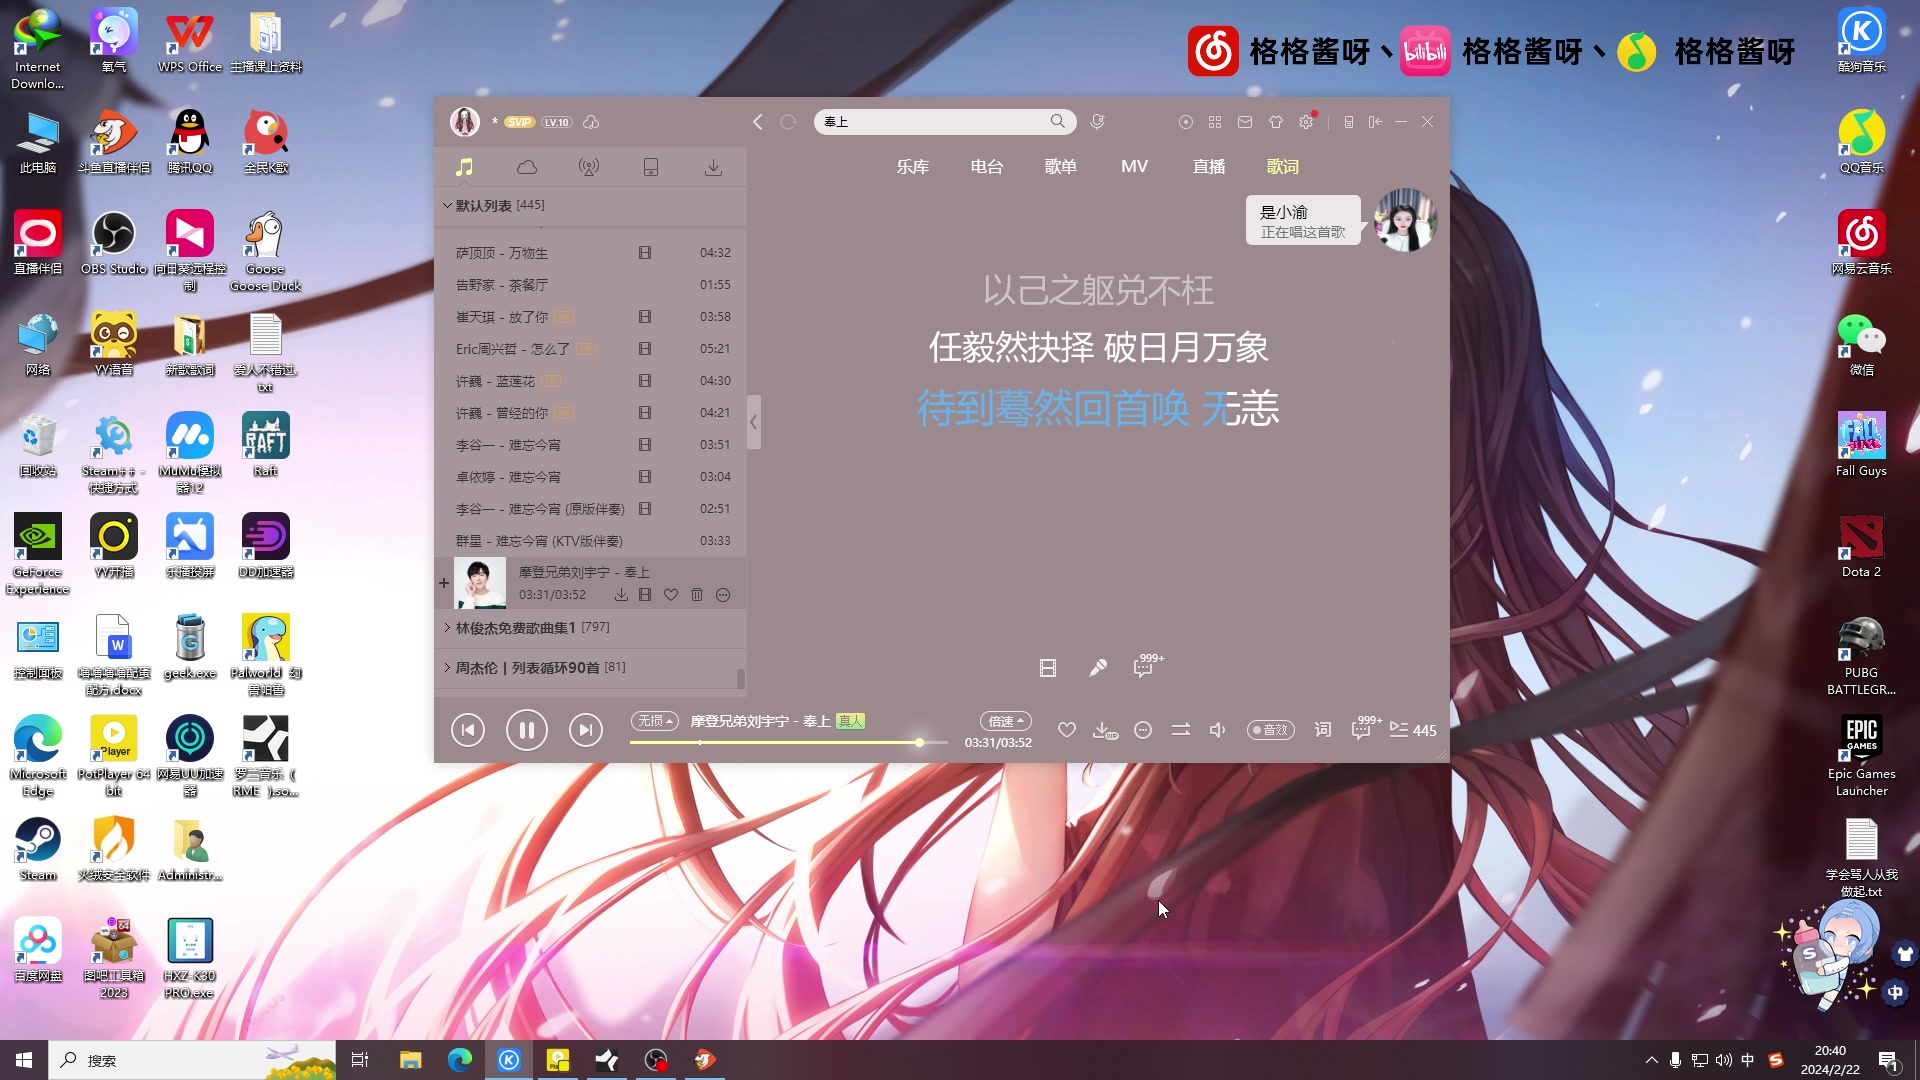Favorite the current song with the heart icon

click(1067, 731)
